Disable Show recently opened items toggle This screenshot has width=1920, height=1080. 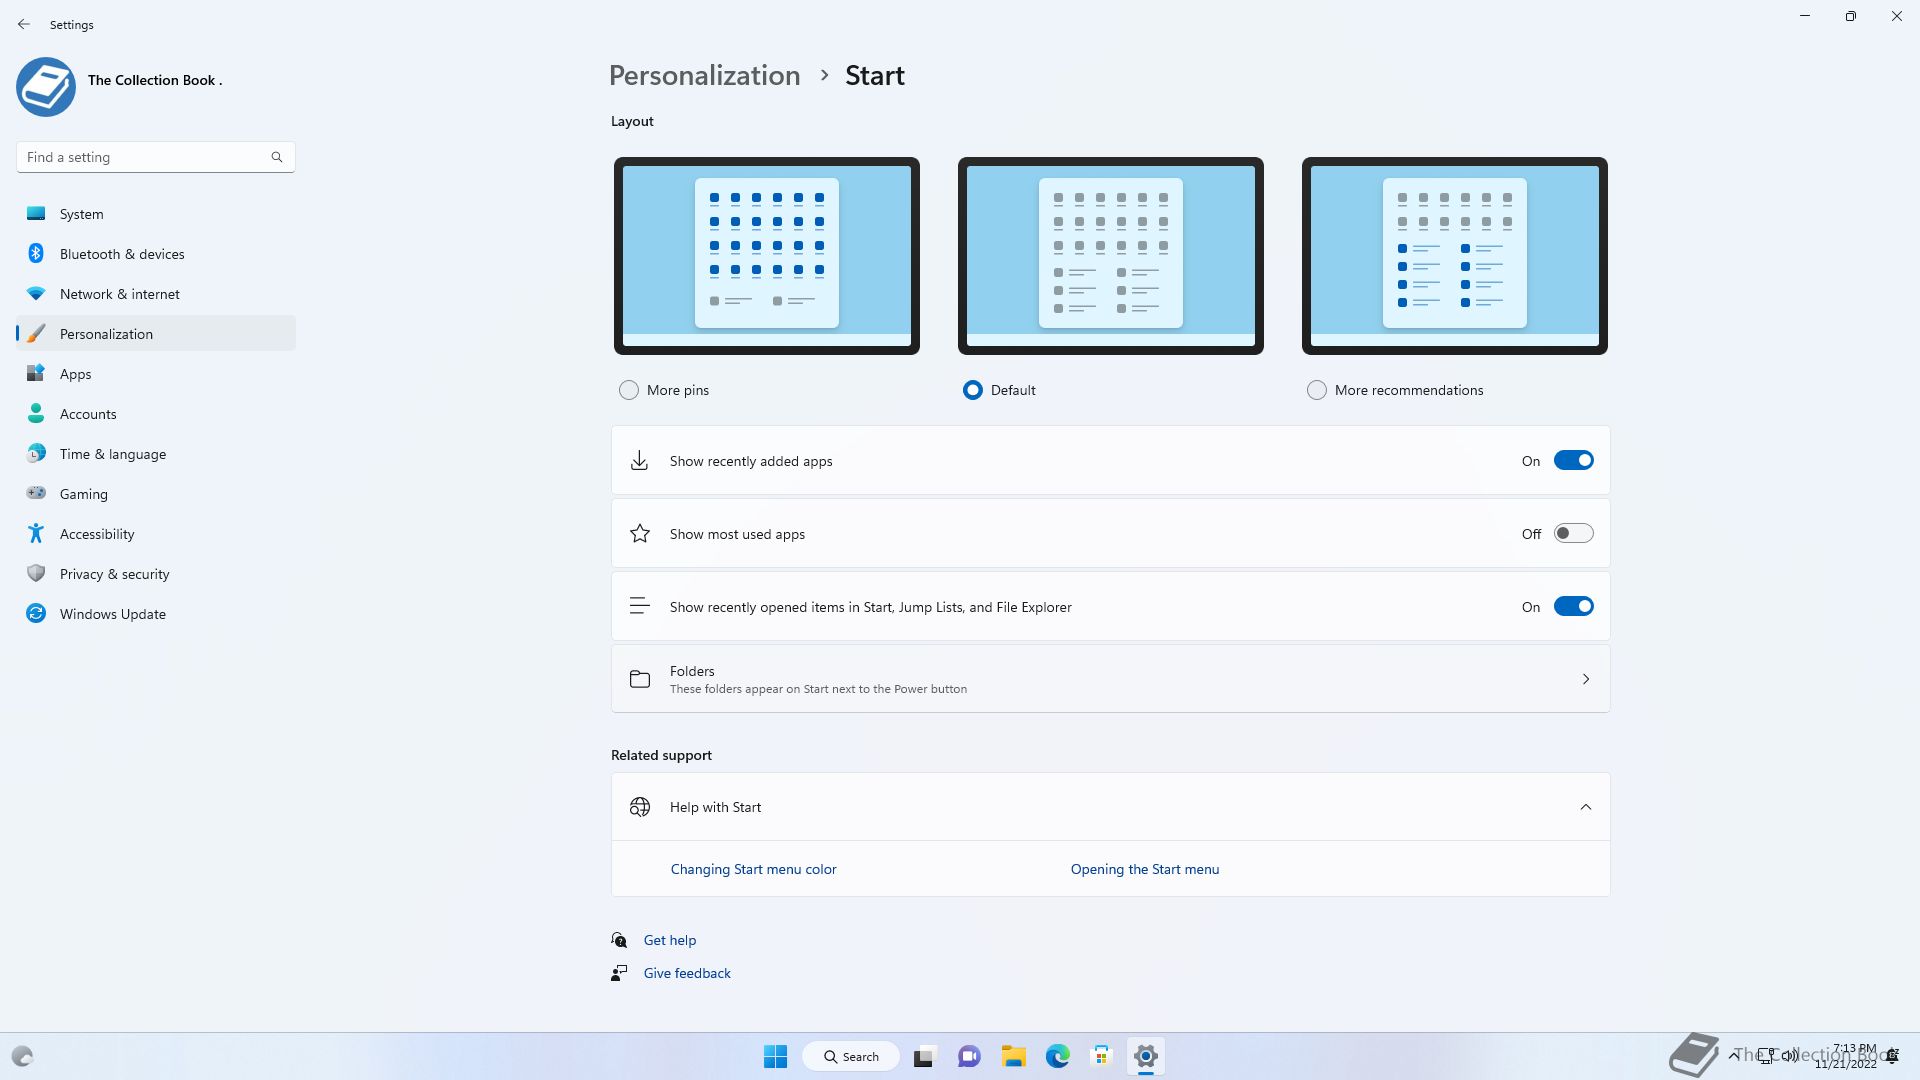[x=1573, y=607]
